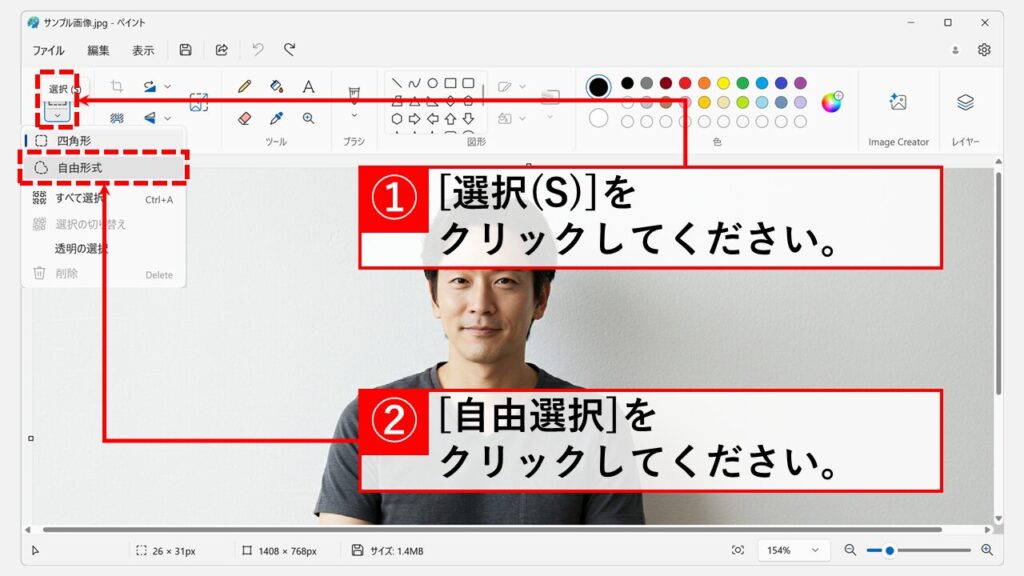The height and width of the screenshot is (576, 1024).
Task: Toggle 透明の選択 (transparent selection) option
Action: click(82, 248)
